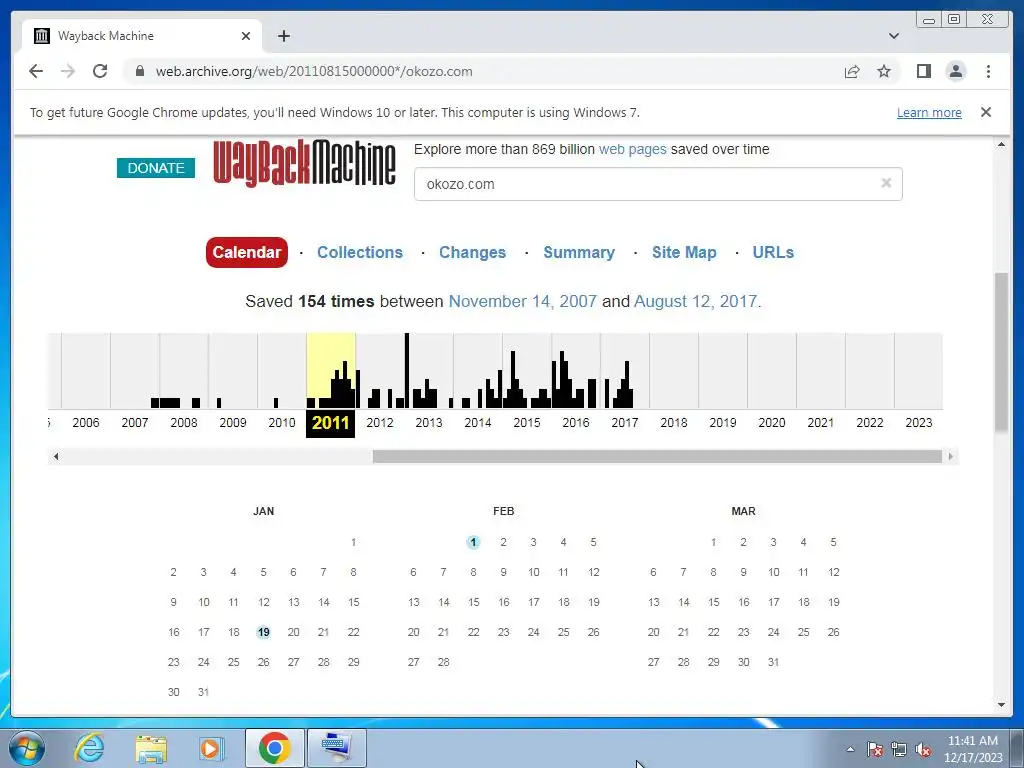Select year 2023 in the timeline
This screenshot has height=768, width=1024.
[918, 423]
